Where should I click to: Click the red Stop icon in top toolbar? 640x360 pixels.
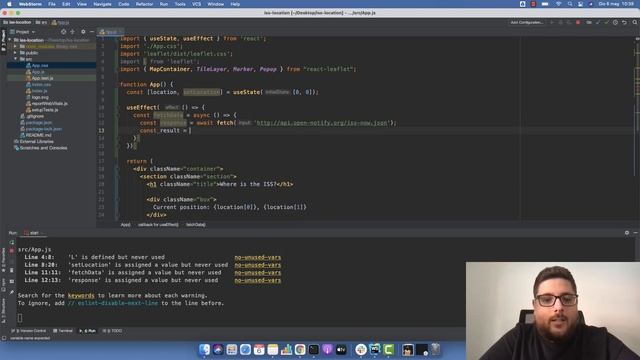[578, 22]
